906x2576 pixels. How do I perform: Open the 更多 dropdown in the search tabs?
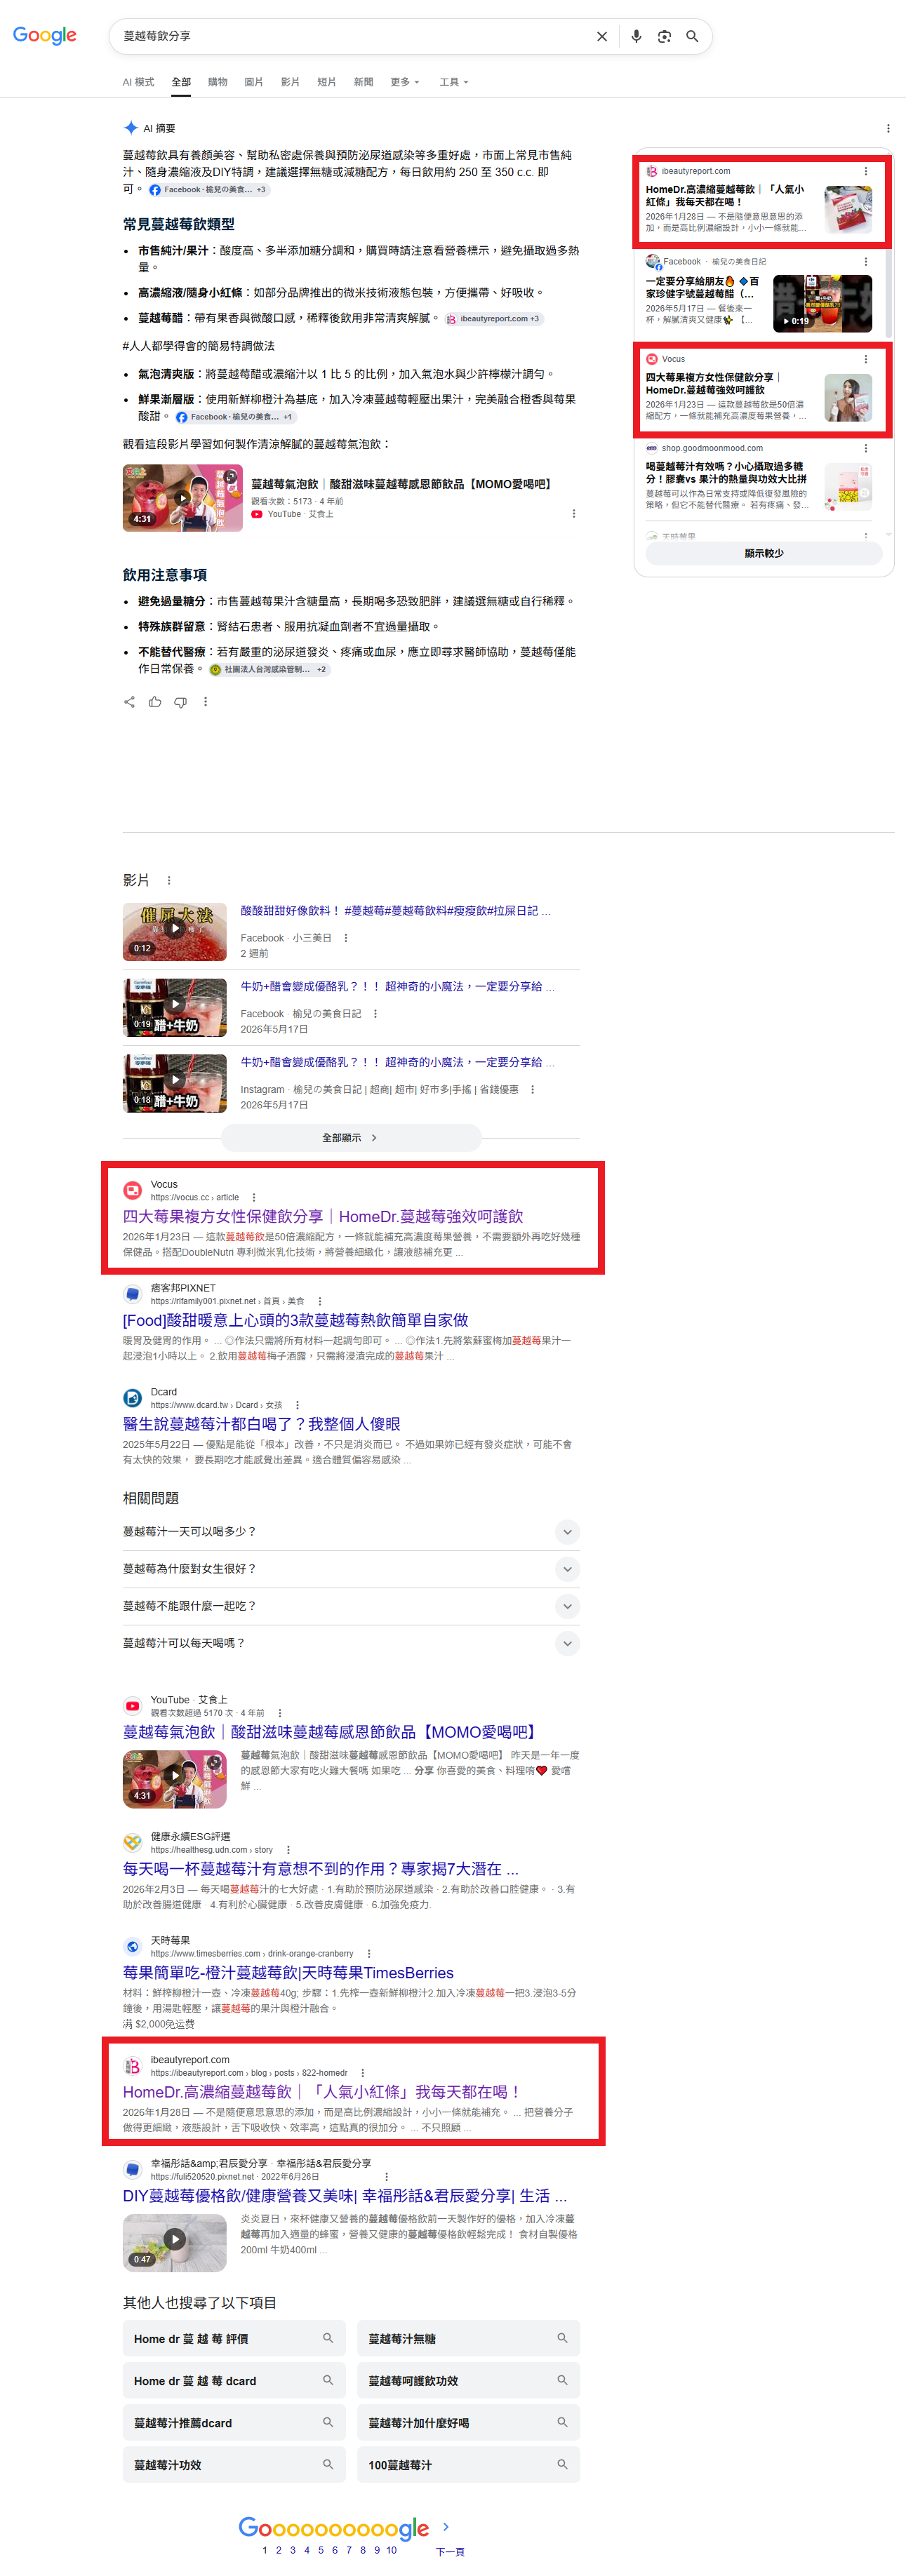[x=405, y=82]
